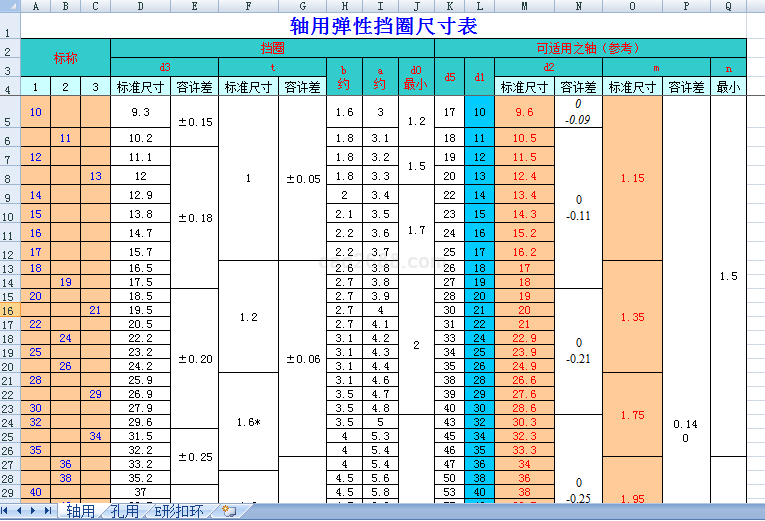Select the cyan d1 header cell
Viewport: 765px width, 521px height.
479,77
